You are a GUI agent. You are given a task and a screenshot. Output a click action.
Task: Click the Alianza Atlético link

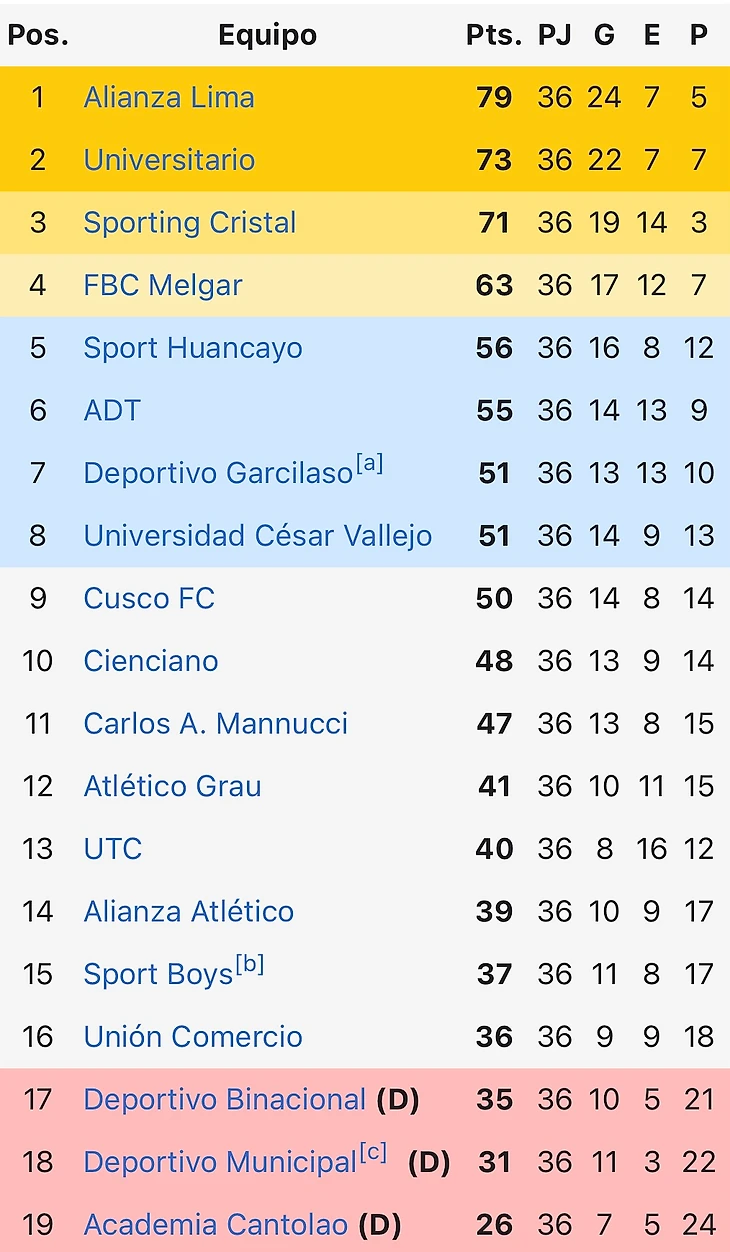[x=189, y=912]
